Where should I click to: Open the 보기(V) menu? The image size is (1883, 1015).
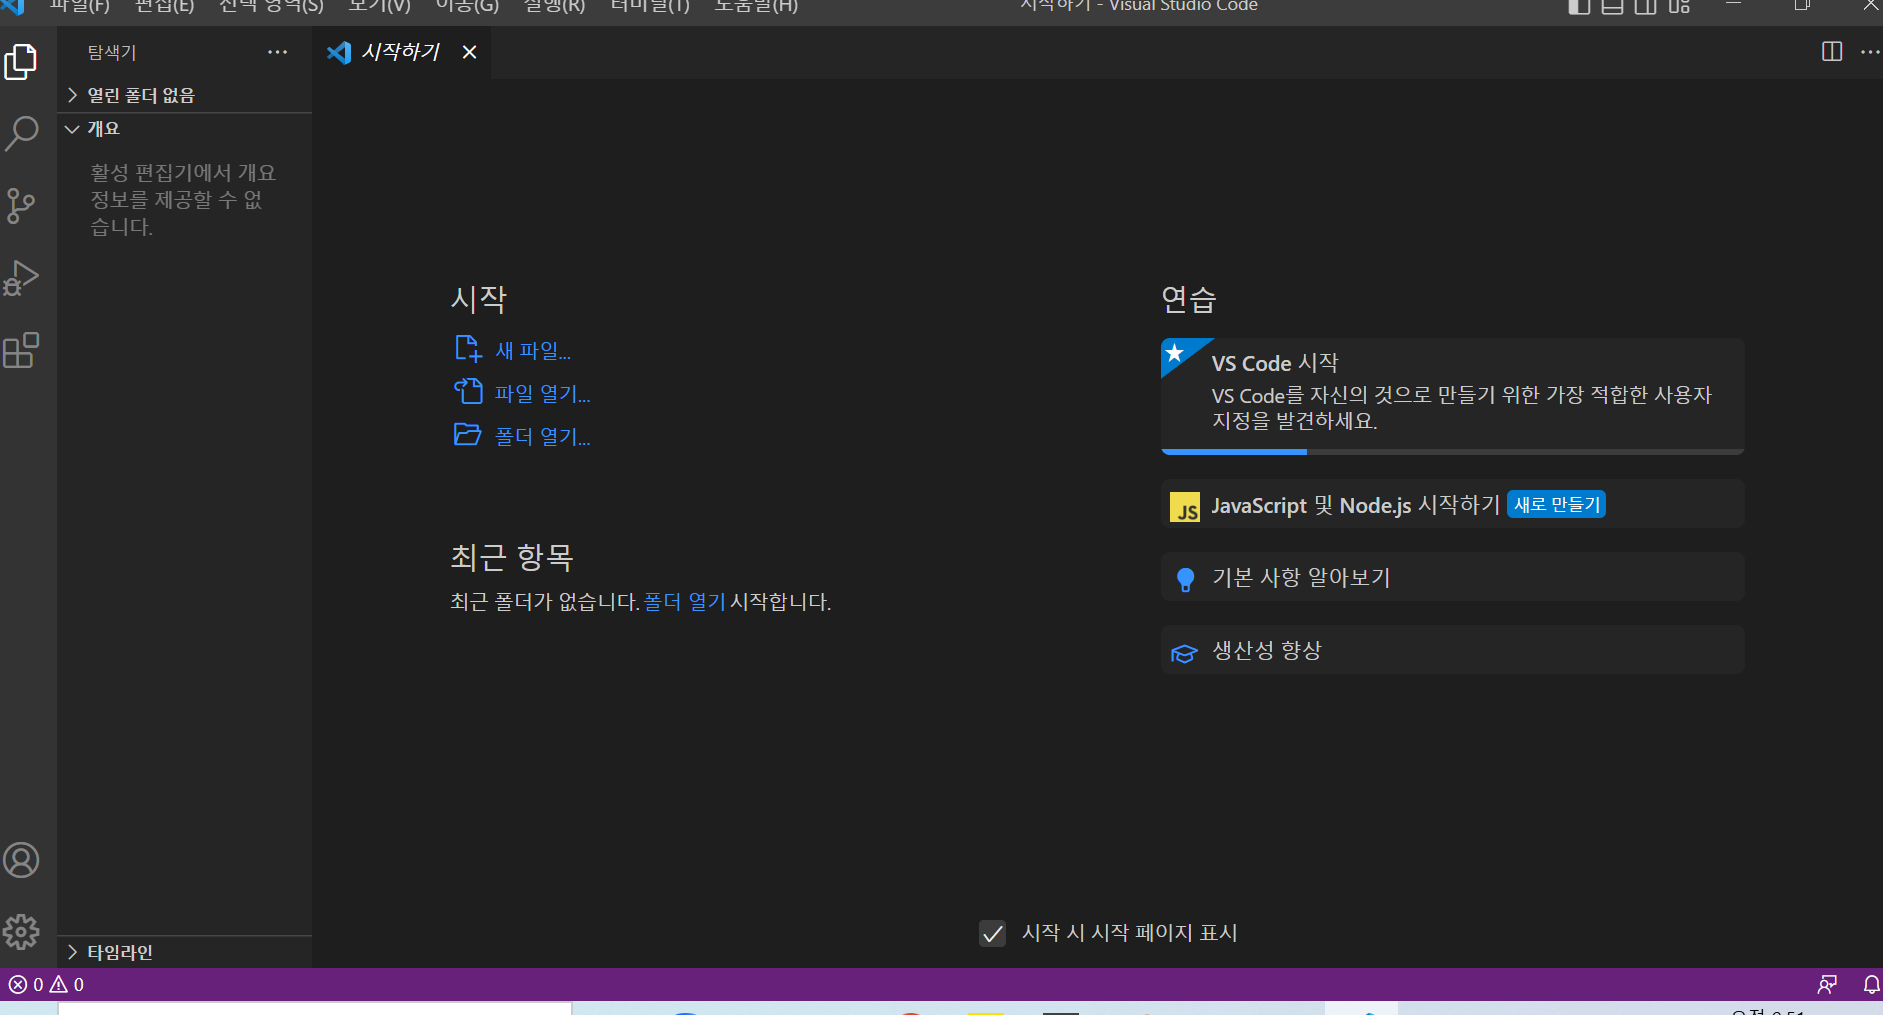pyautogui.click(x=379, y=6)
